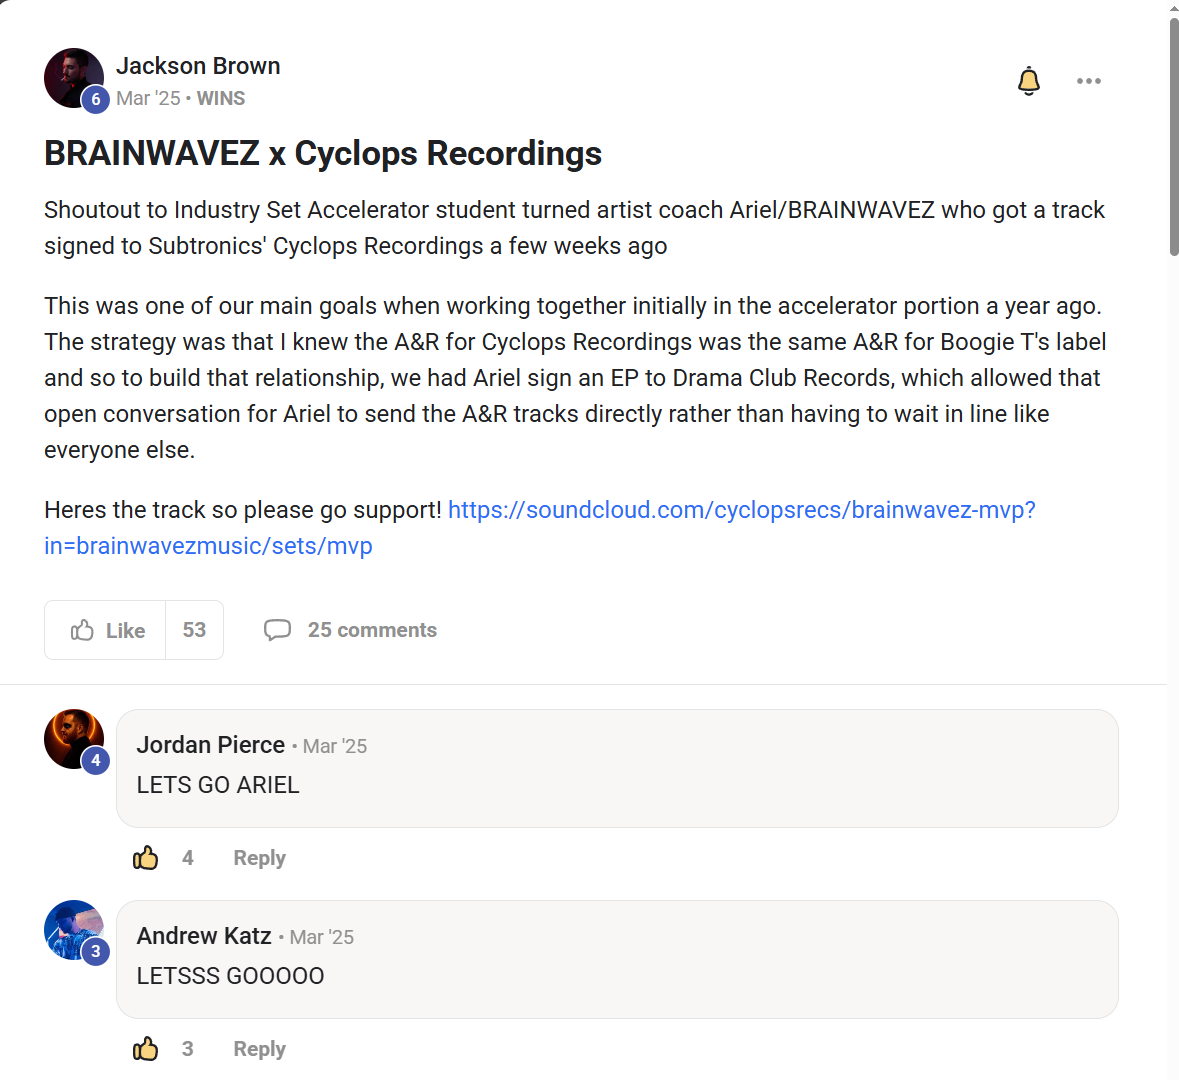Click the speech bubble comments icon
This screenshot has width=1179, height=1080.
point(277,630)
